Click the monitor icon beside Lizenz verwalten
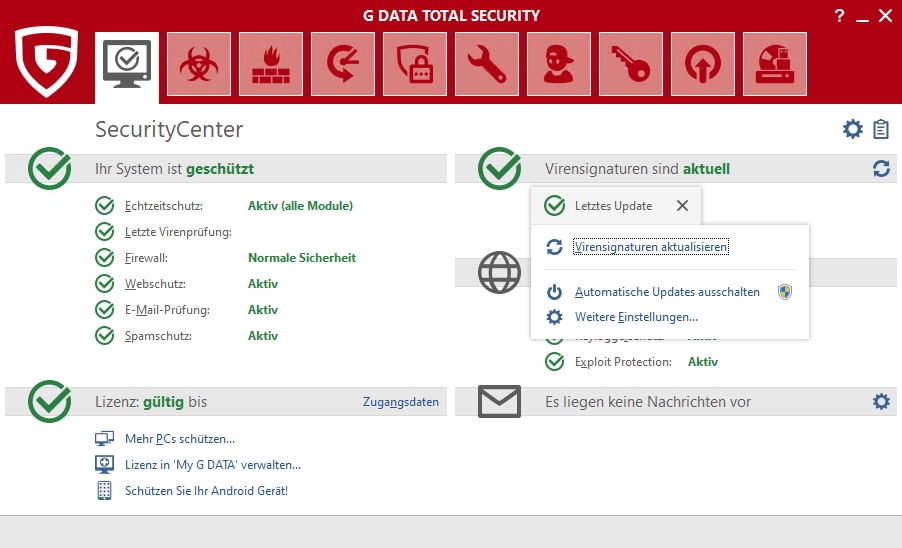 click(104, 465)
